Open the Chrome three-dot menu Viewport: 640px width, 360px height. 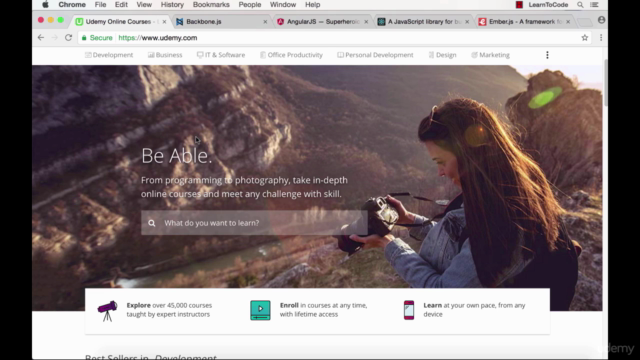(601, 38)
